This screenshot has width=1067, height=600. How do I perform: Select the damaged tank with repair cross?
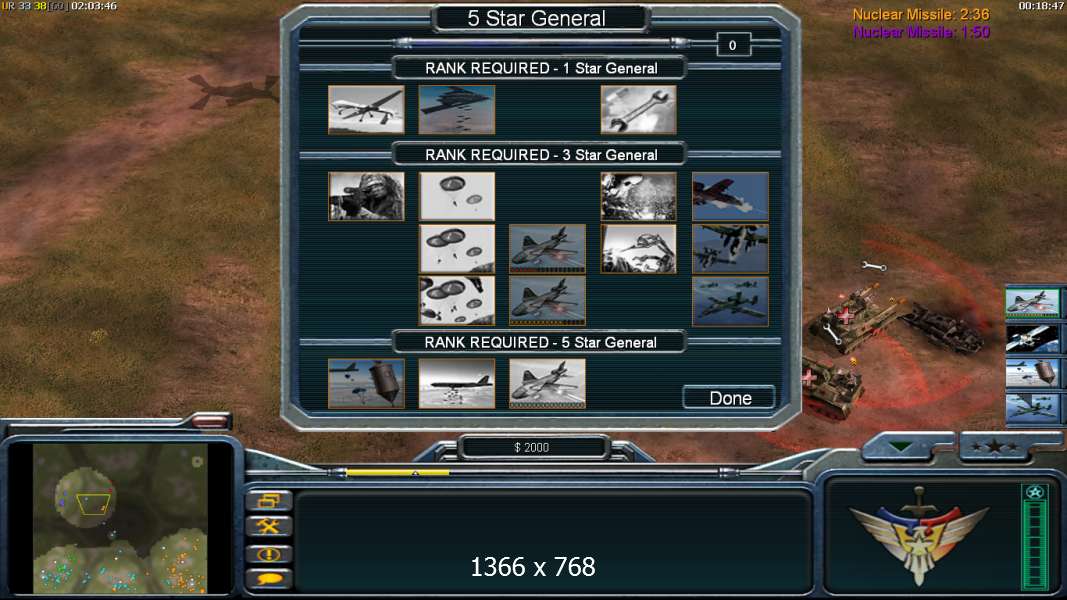[x=849, y=318]
